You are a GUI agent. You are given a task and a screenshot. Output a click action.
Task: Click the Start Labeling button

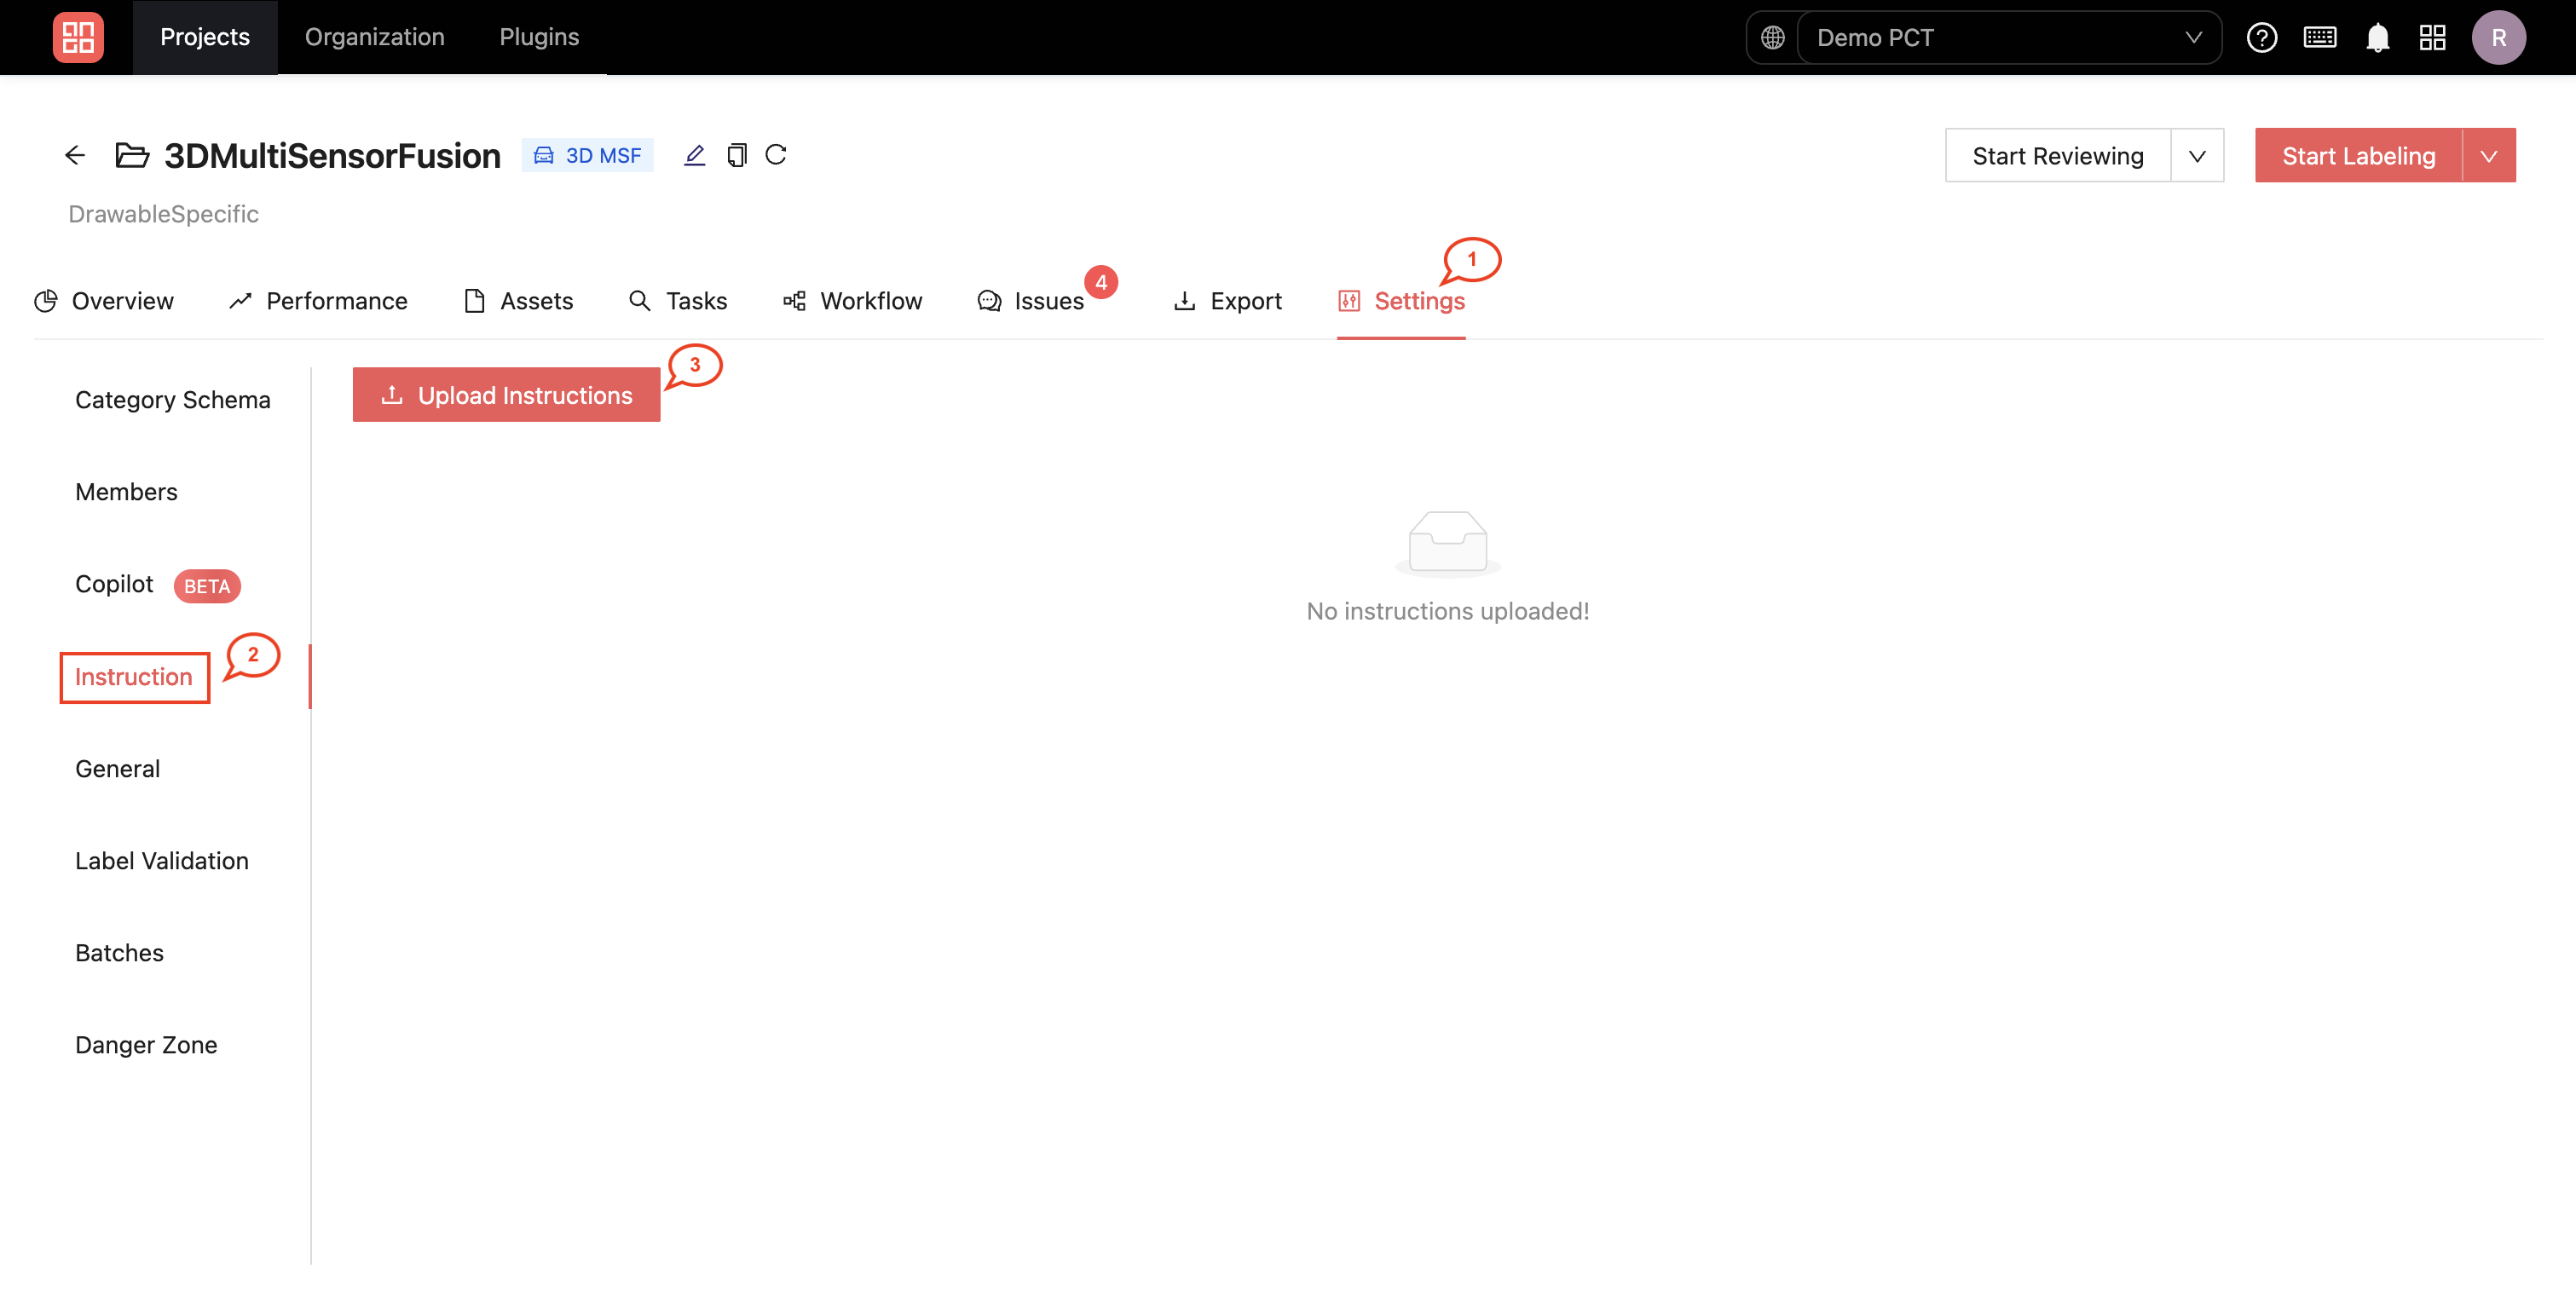point(2358,156)
